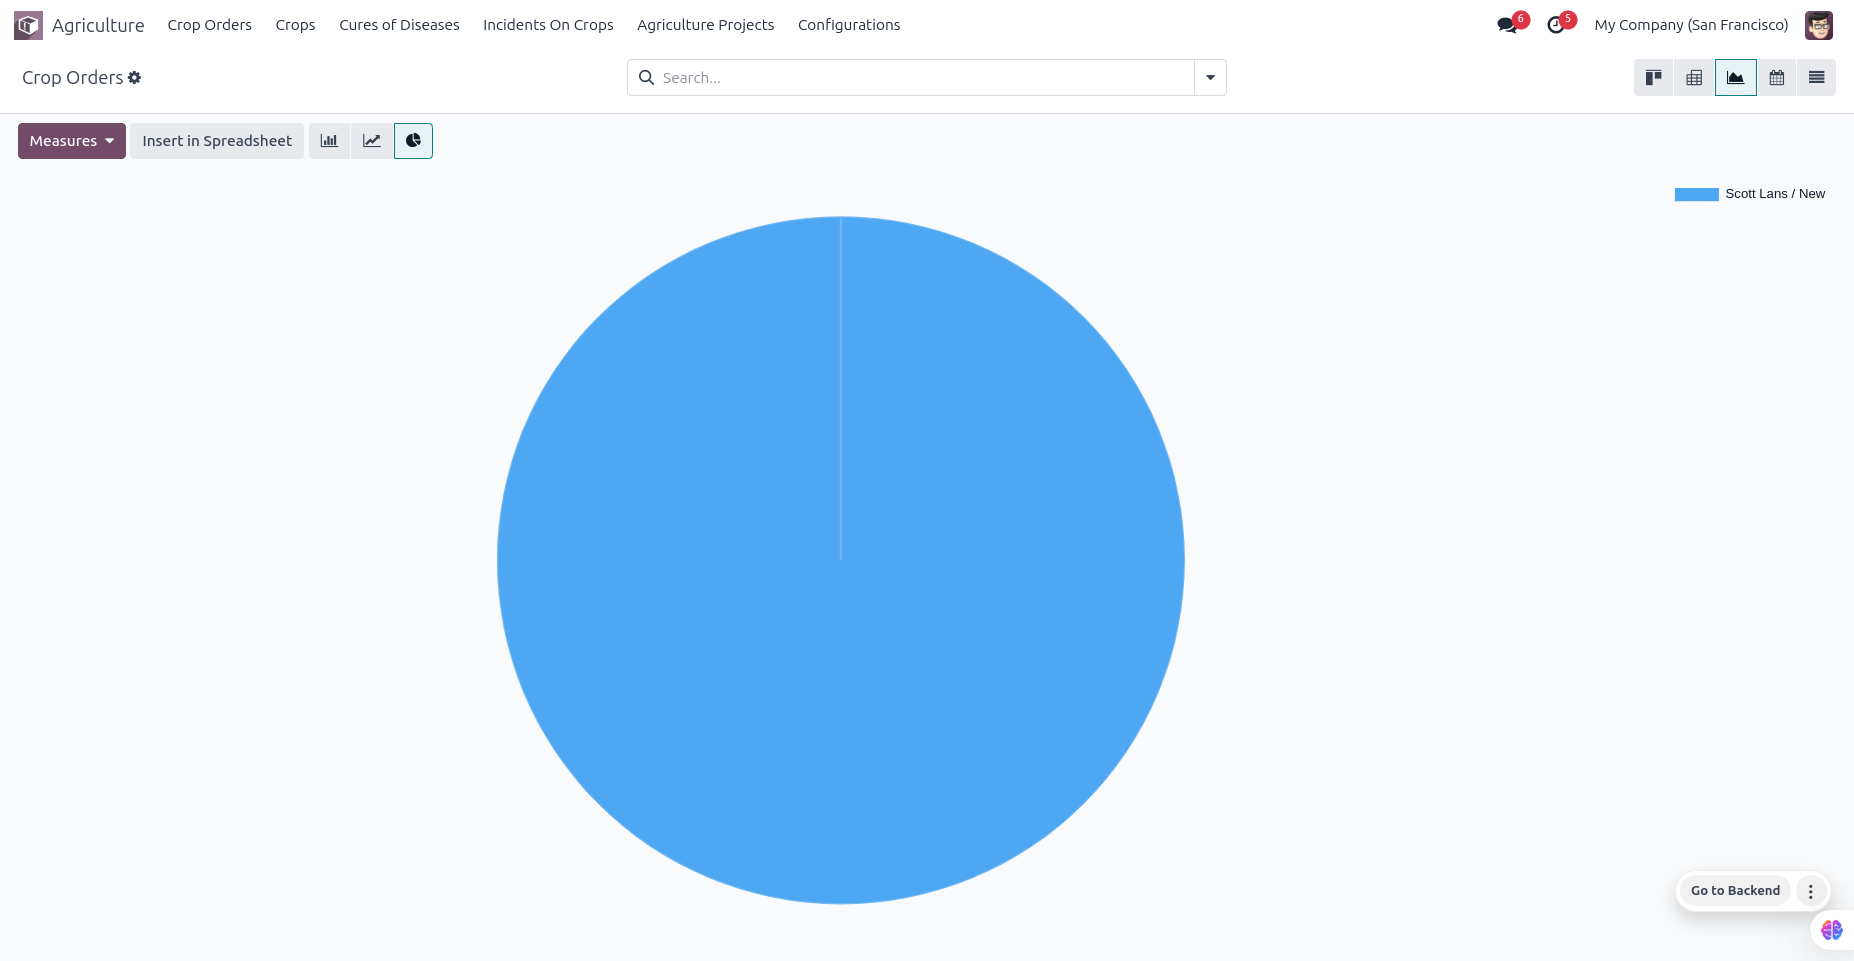Open the AI brain assistant icon

(x=1831, y=930)
